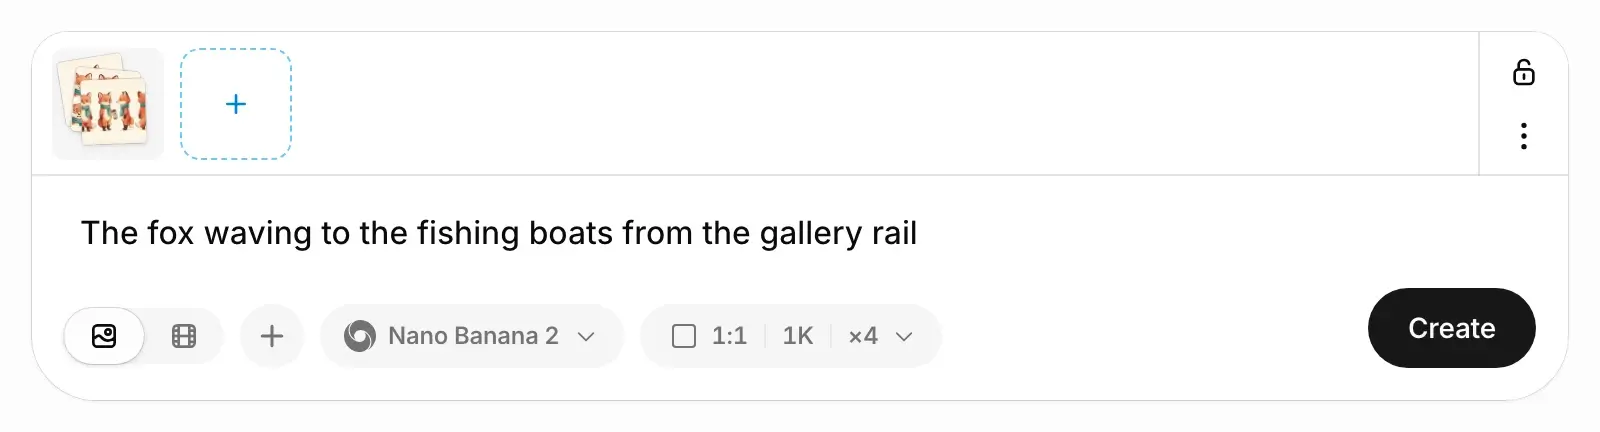The image size is (1600, 432).
Task: Click the word "waving" in the prompt
Action: (258, 233)
